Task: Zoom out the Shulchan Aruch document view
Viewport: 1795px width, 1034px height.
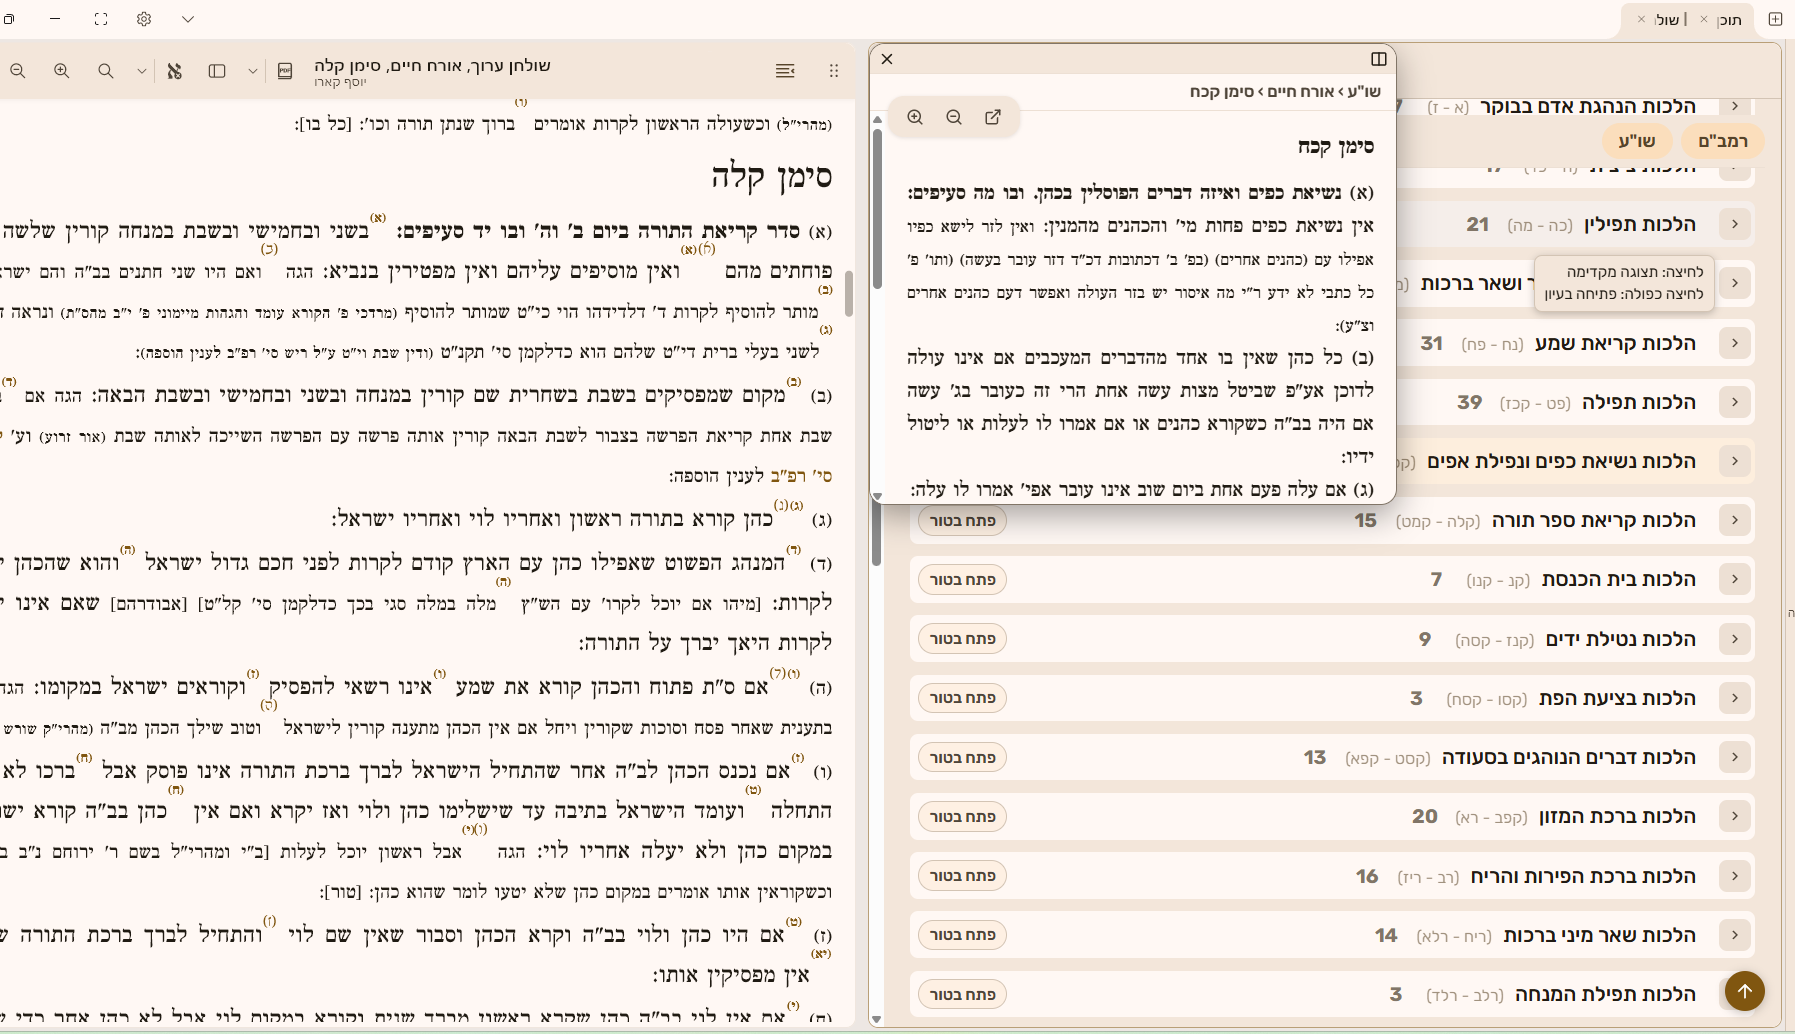Action: tap(18, 71)
